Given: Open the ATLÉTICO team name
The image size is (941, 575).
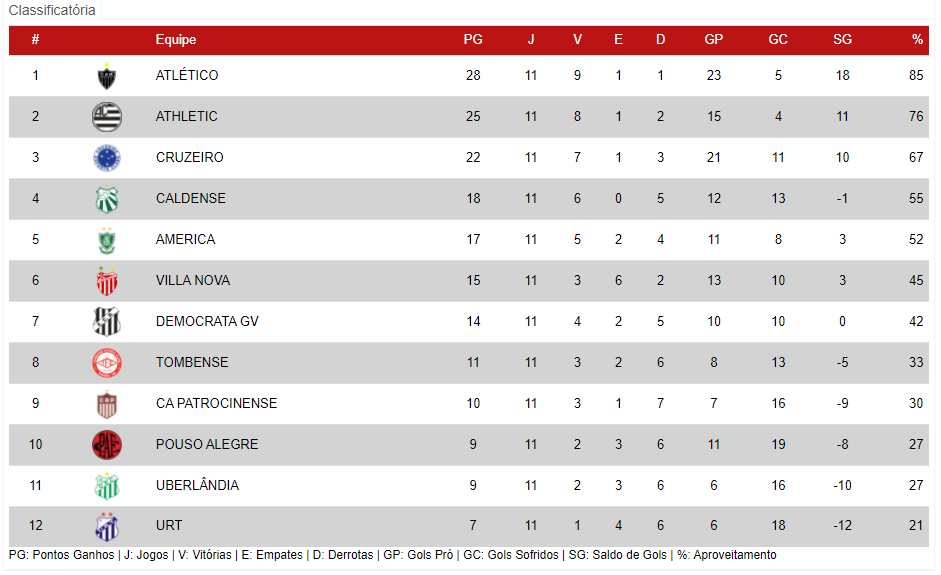Looking at the screenshot, I should [187, 76].
